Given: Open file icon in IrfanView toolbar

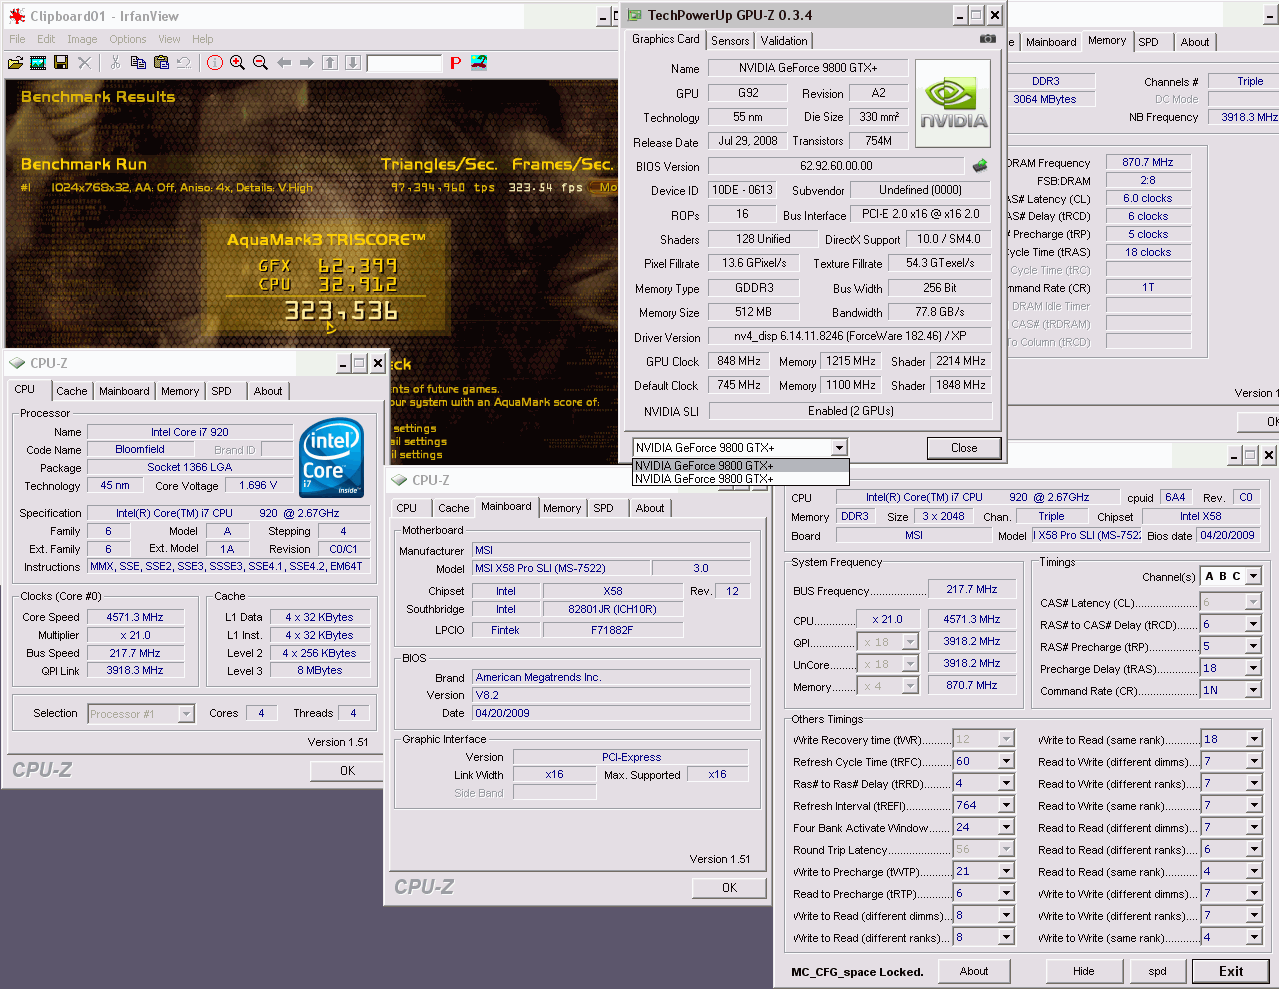Looking at the screenshot, I should [15, 63].
